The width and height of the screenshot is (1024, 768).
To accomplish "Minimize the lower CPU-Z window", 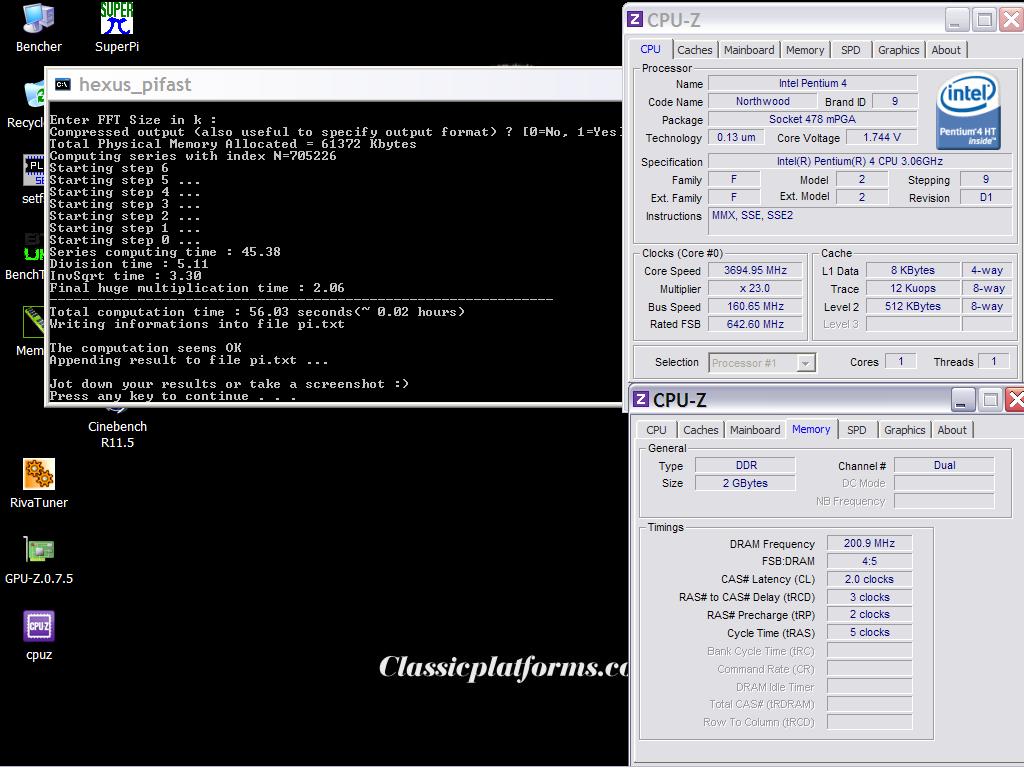I will click(961, 400).
